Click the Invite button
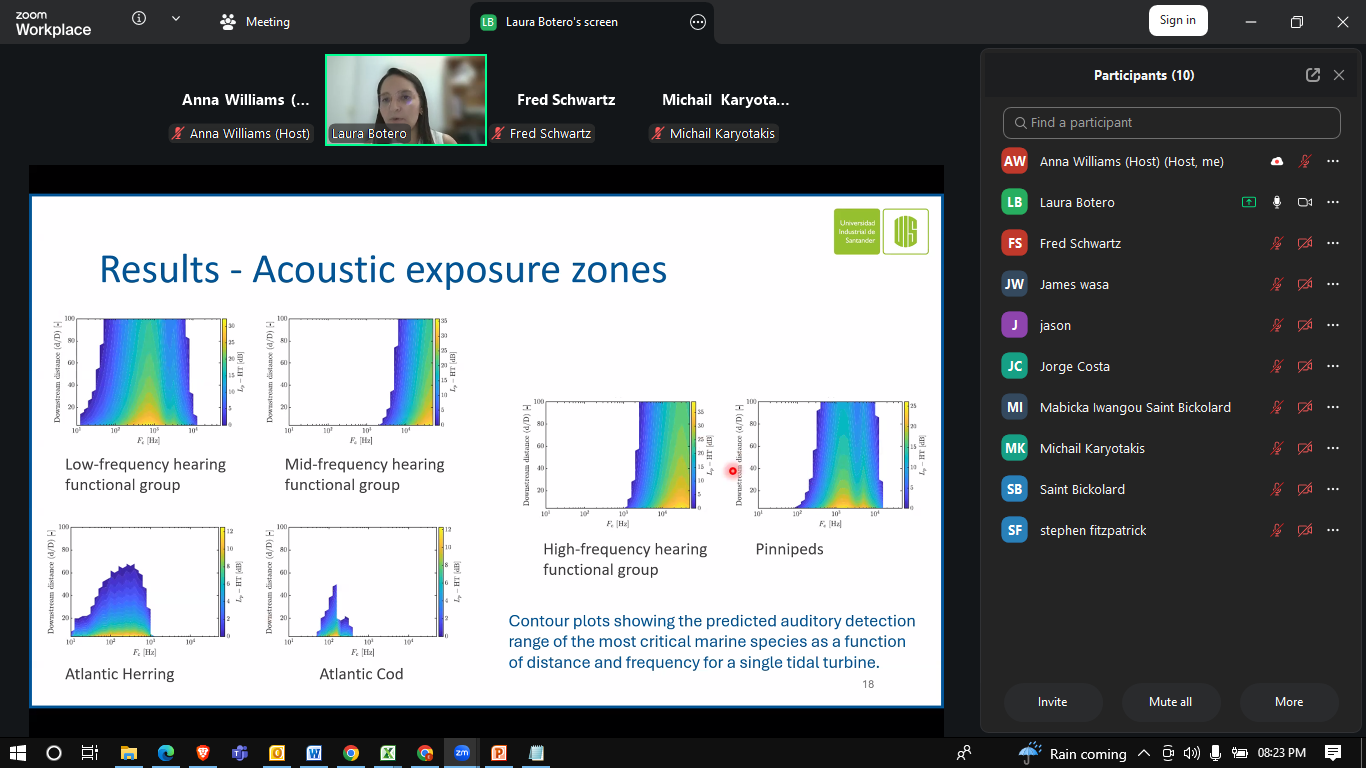 click(x=1053, y=702)
